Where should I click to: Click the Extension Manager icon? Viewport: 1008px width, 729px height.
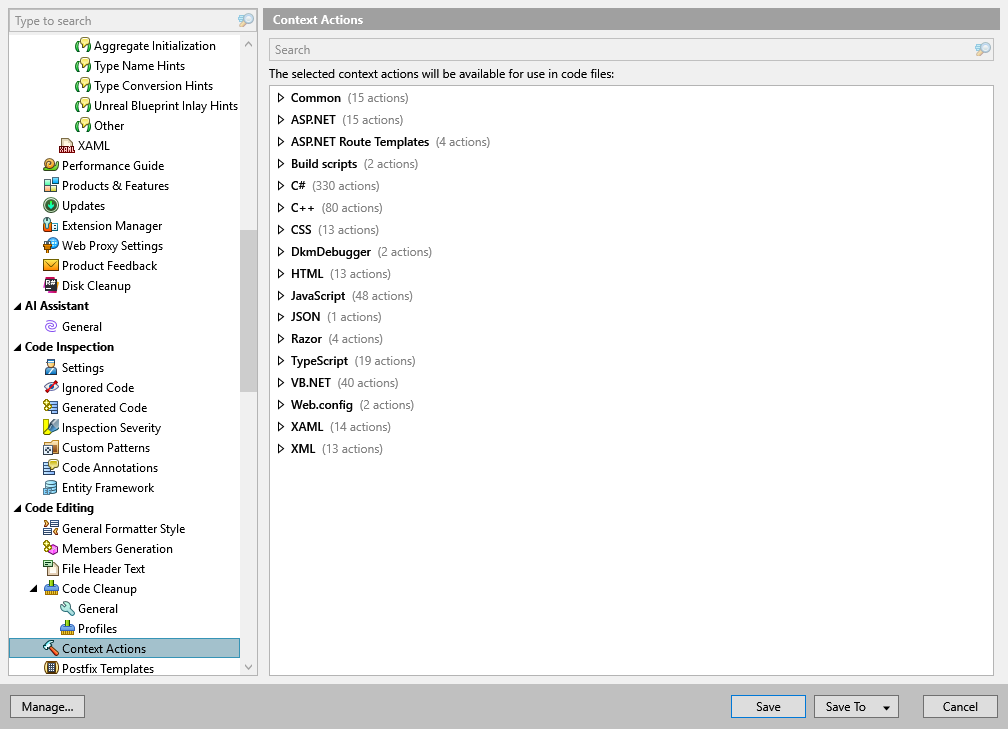point(51,225)
